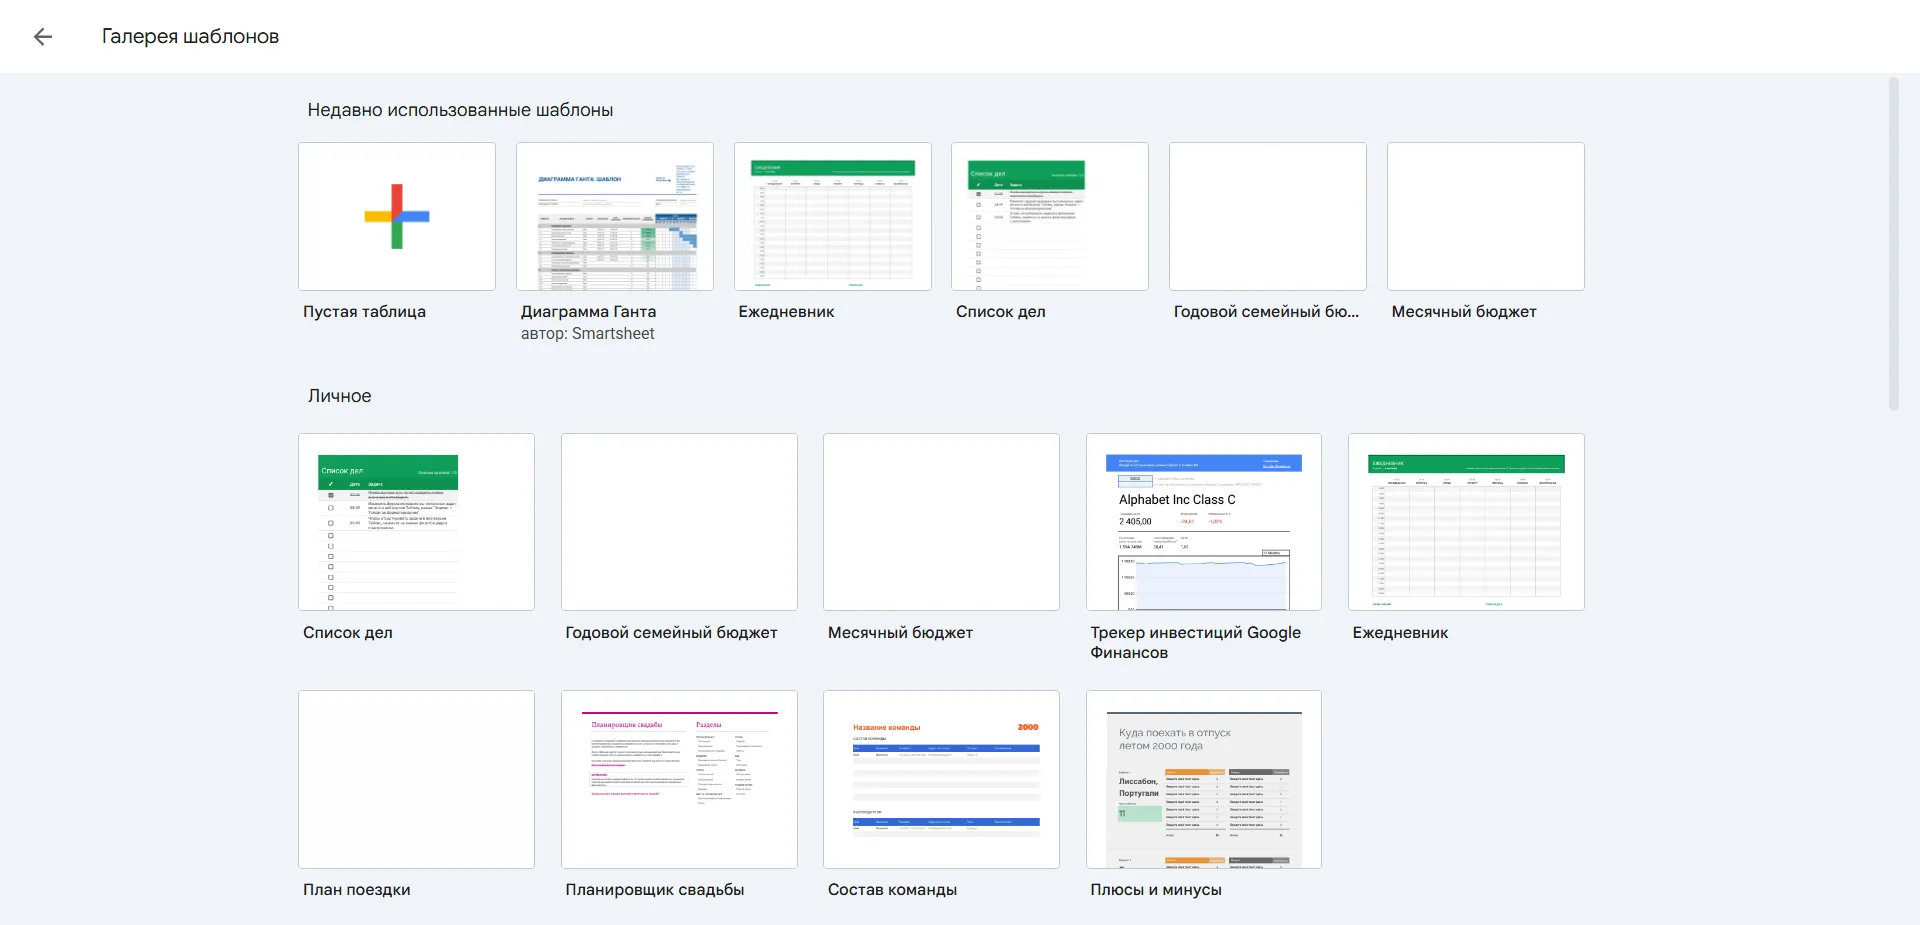1920x925 pixels.
Task: Click the автор: Smartsheet caption
Action: point(587,334)
